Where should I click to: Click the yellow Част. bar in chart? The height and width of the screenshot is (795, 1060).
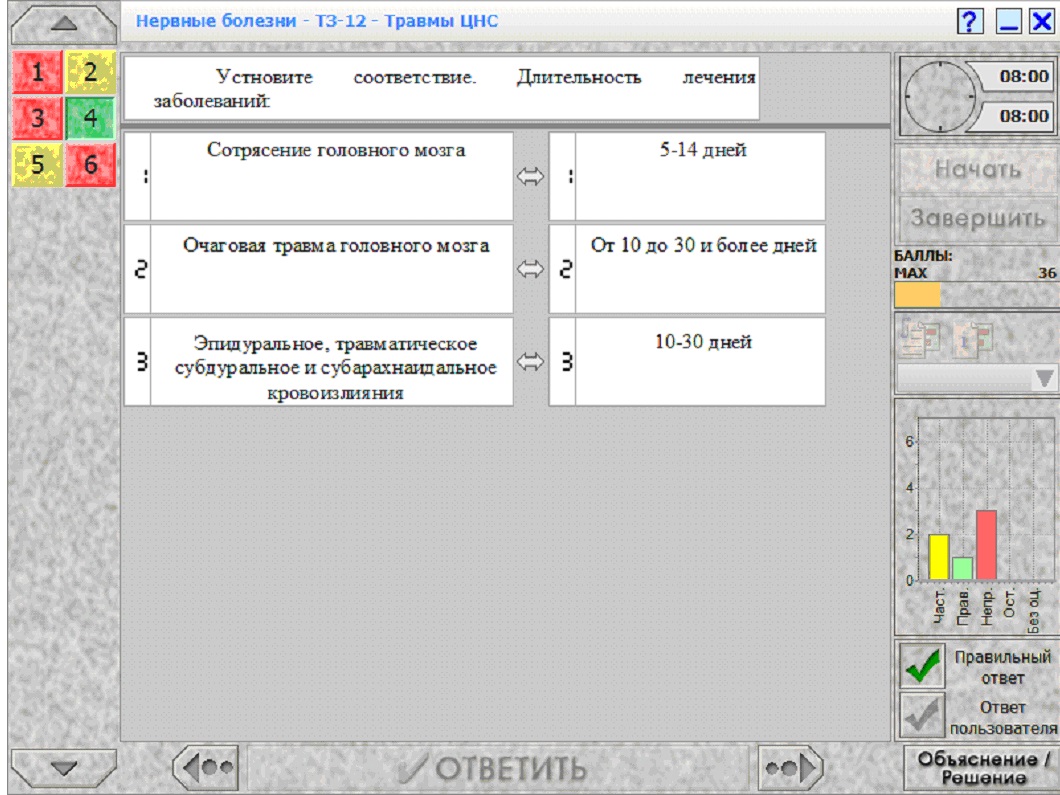point(938,557)
